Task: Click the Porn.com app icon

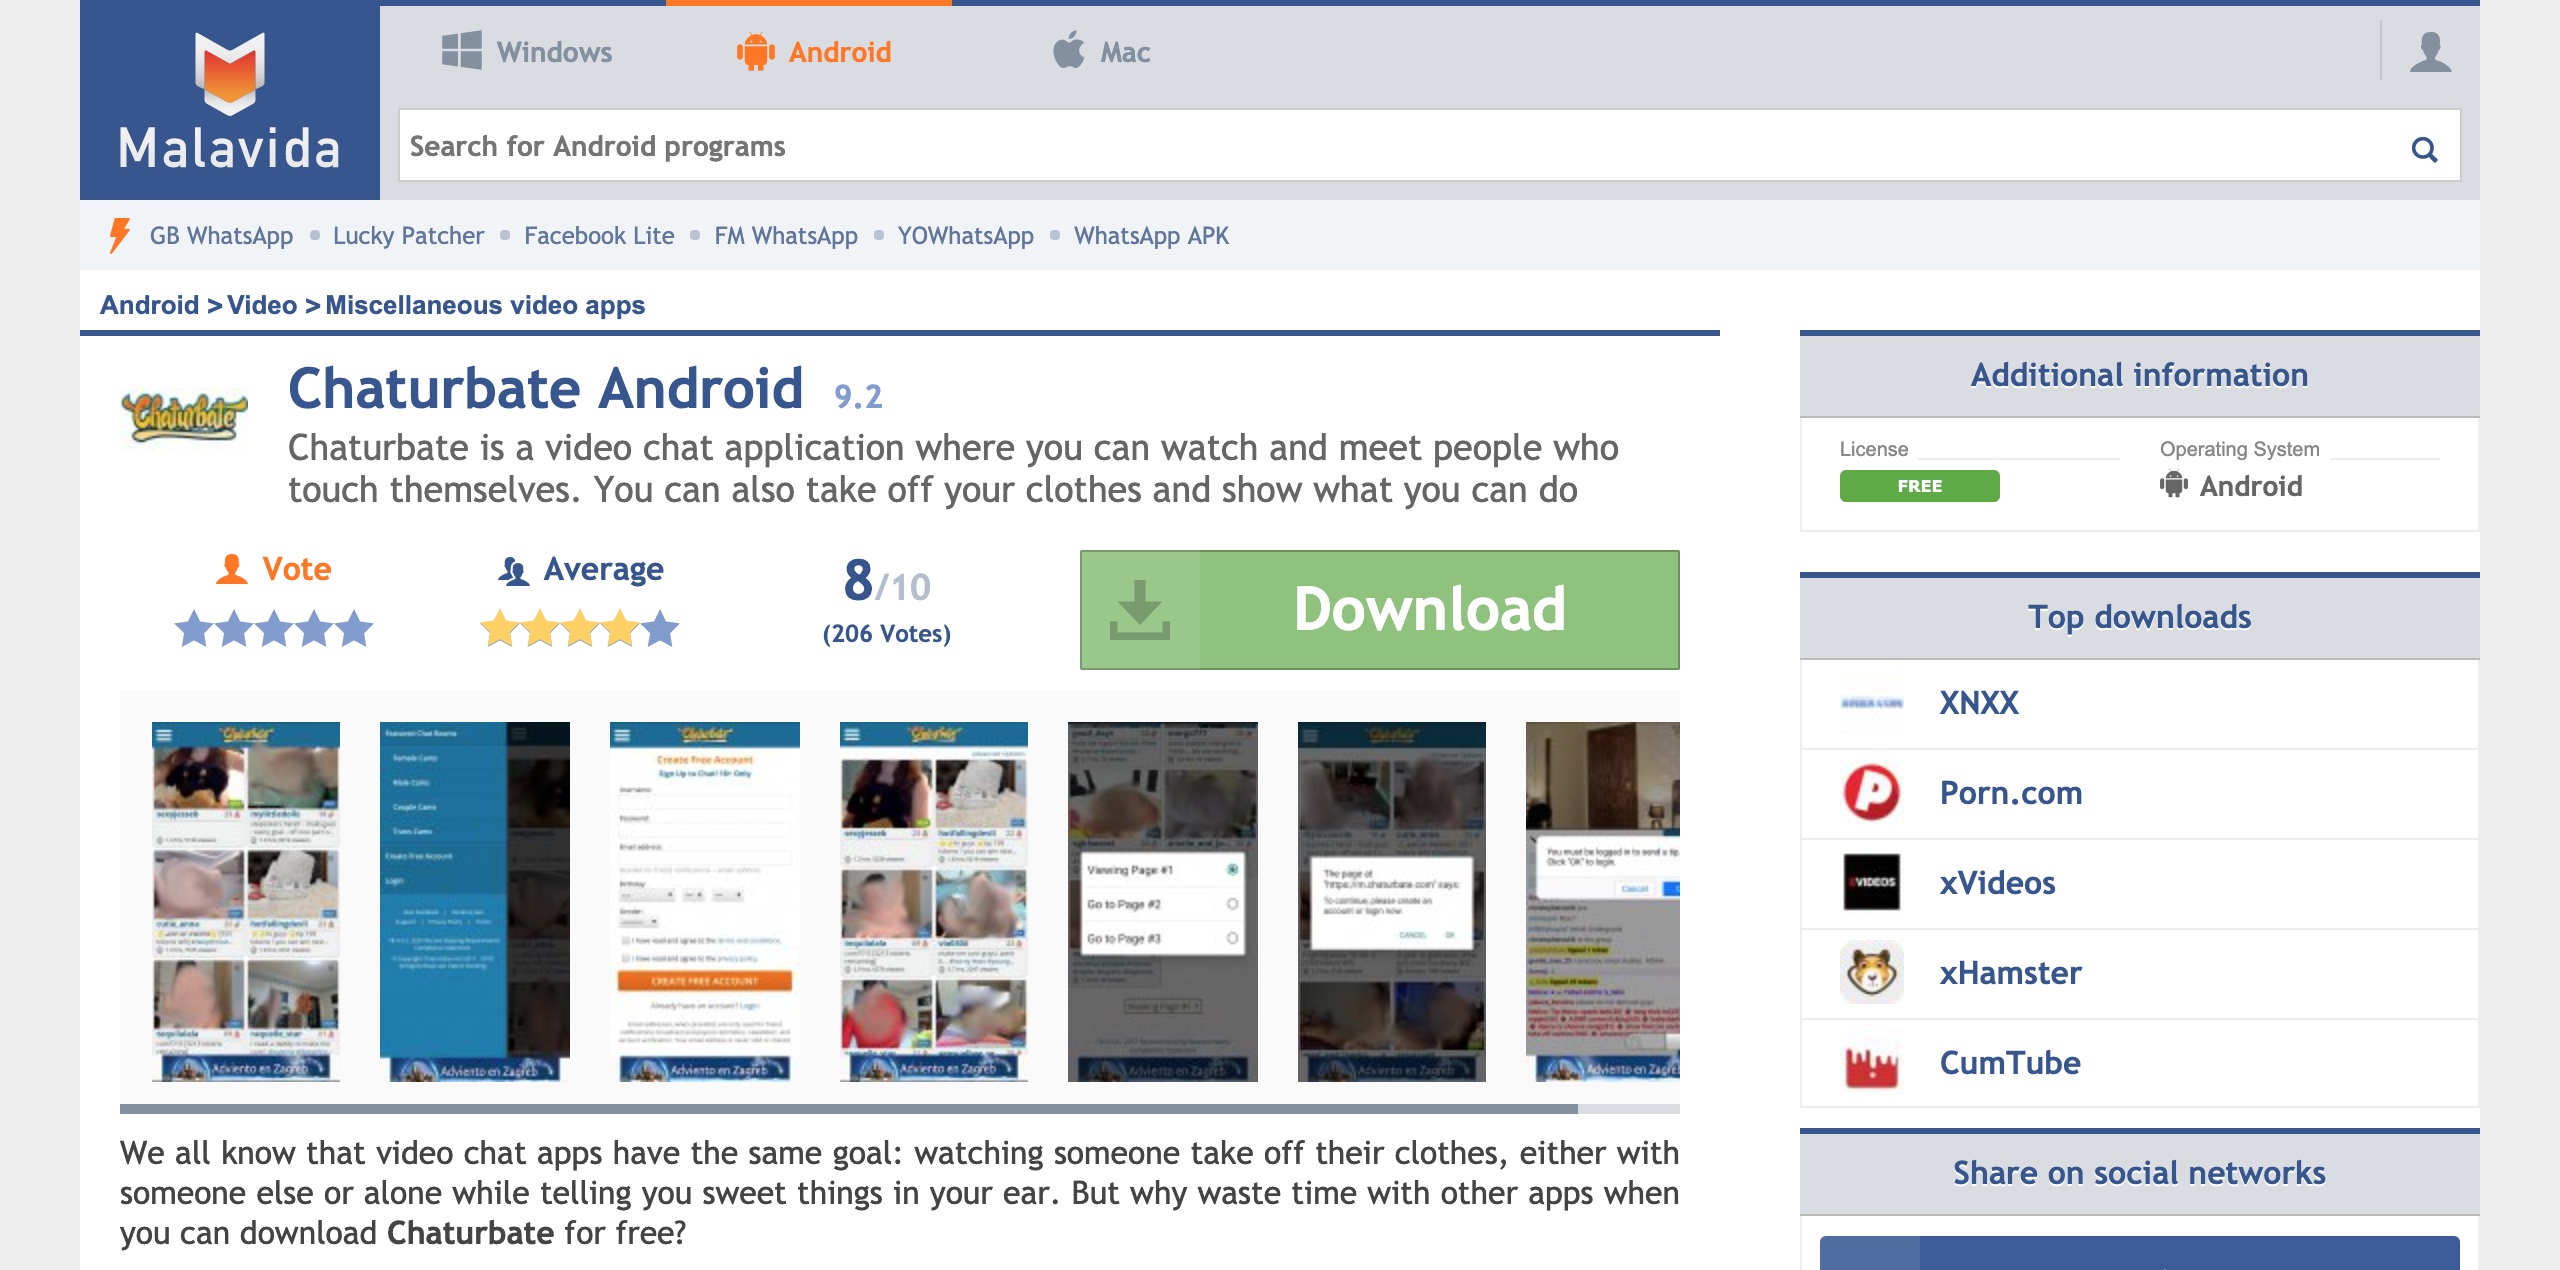Action: (x=1872, y=793)
